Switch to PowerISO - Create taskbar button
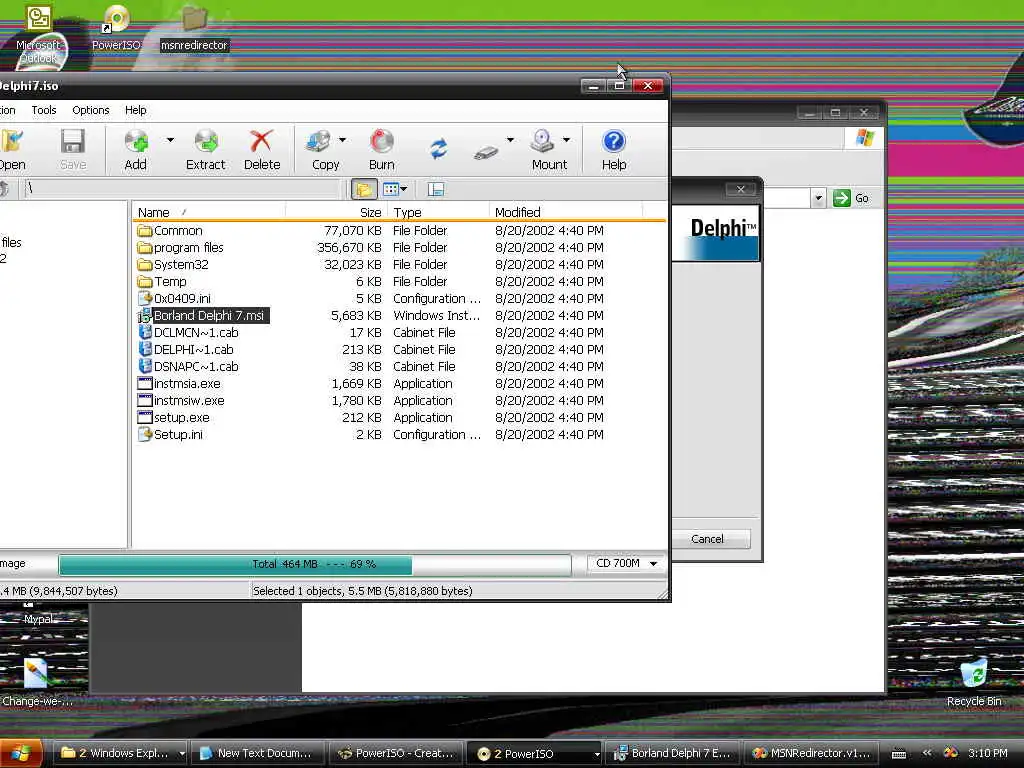 click(396, 754)
